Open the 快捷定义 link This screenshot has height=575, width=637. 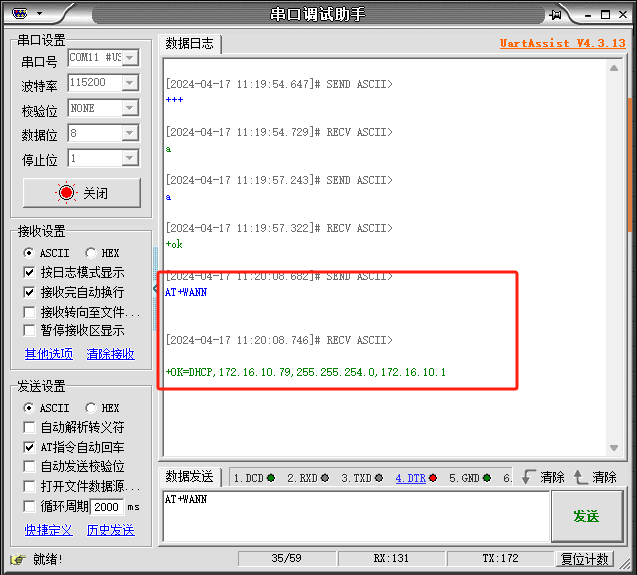pyautogui.click(x=49, y=530)
